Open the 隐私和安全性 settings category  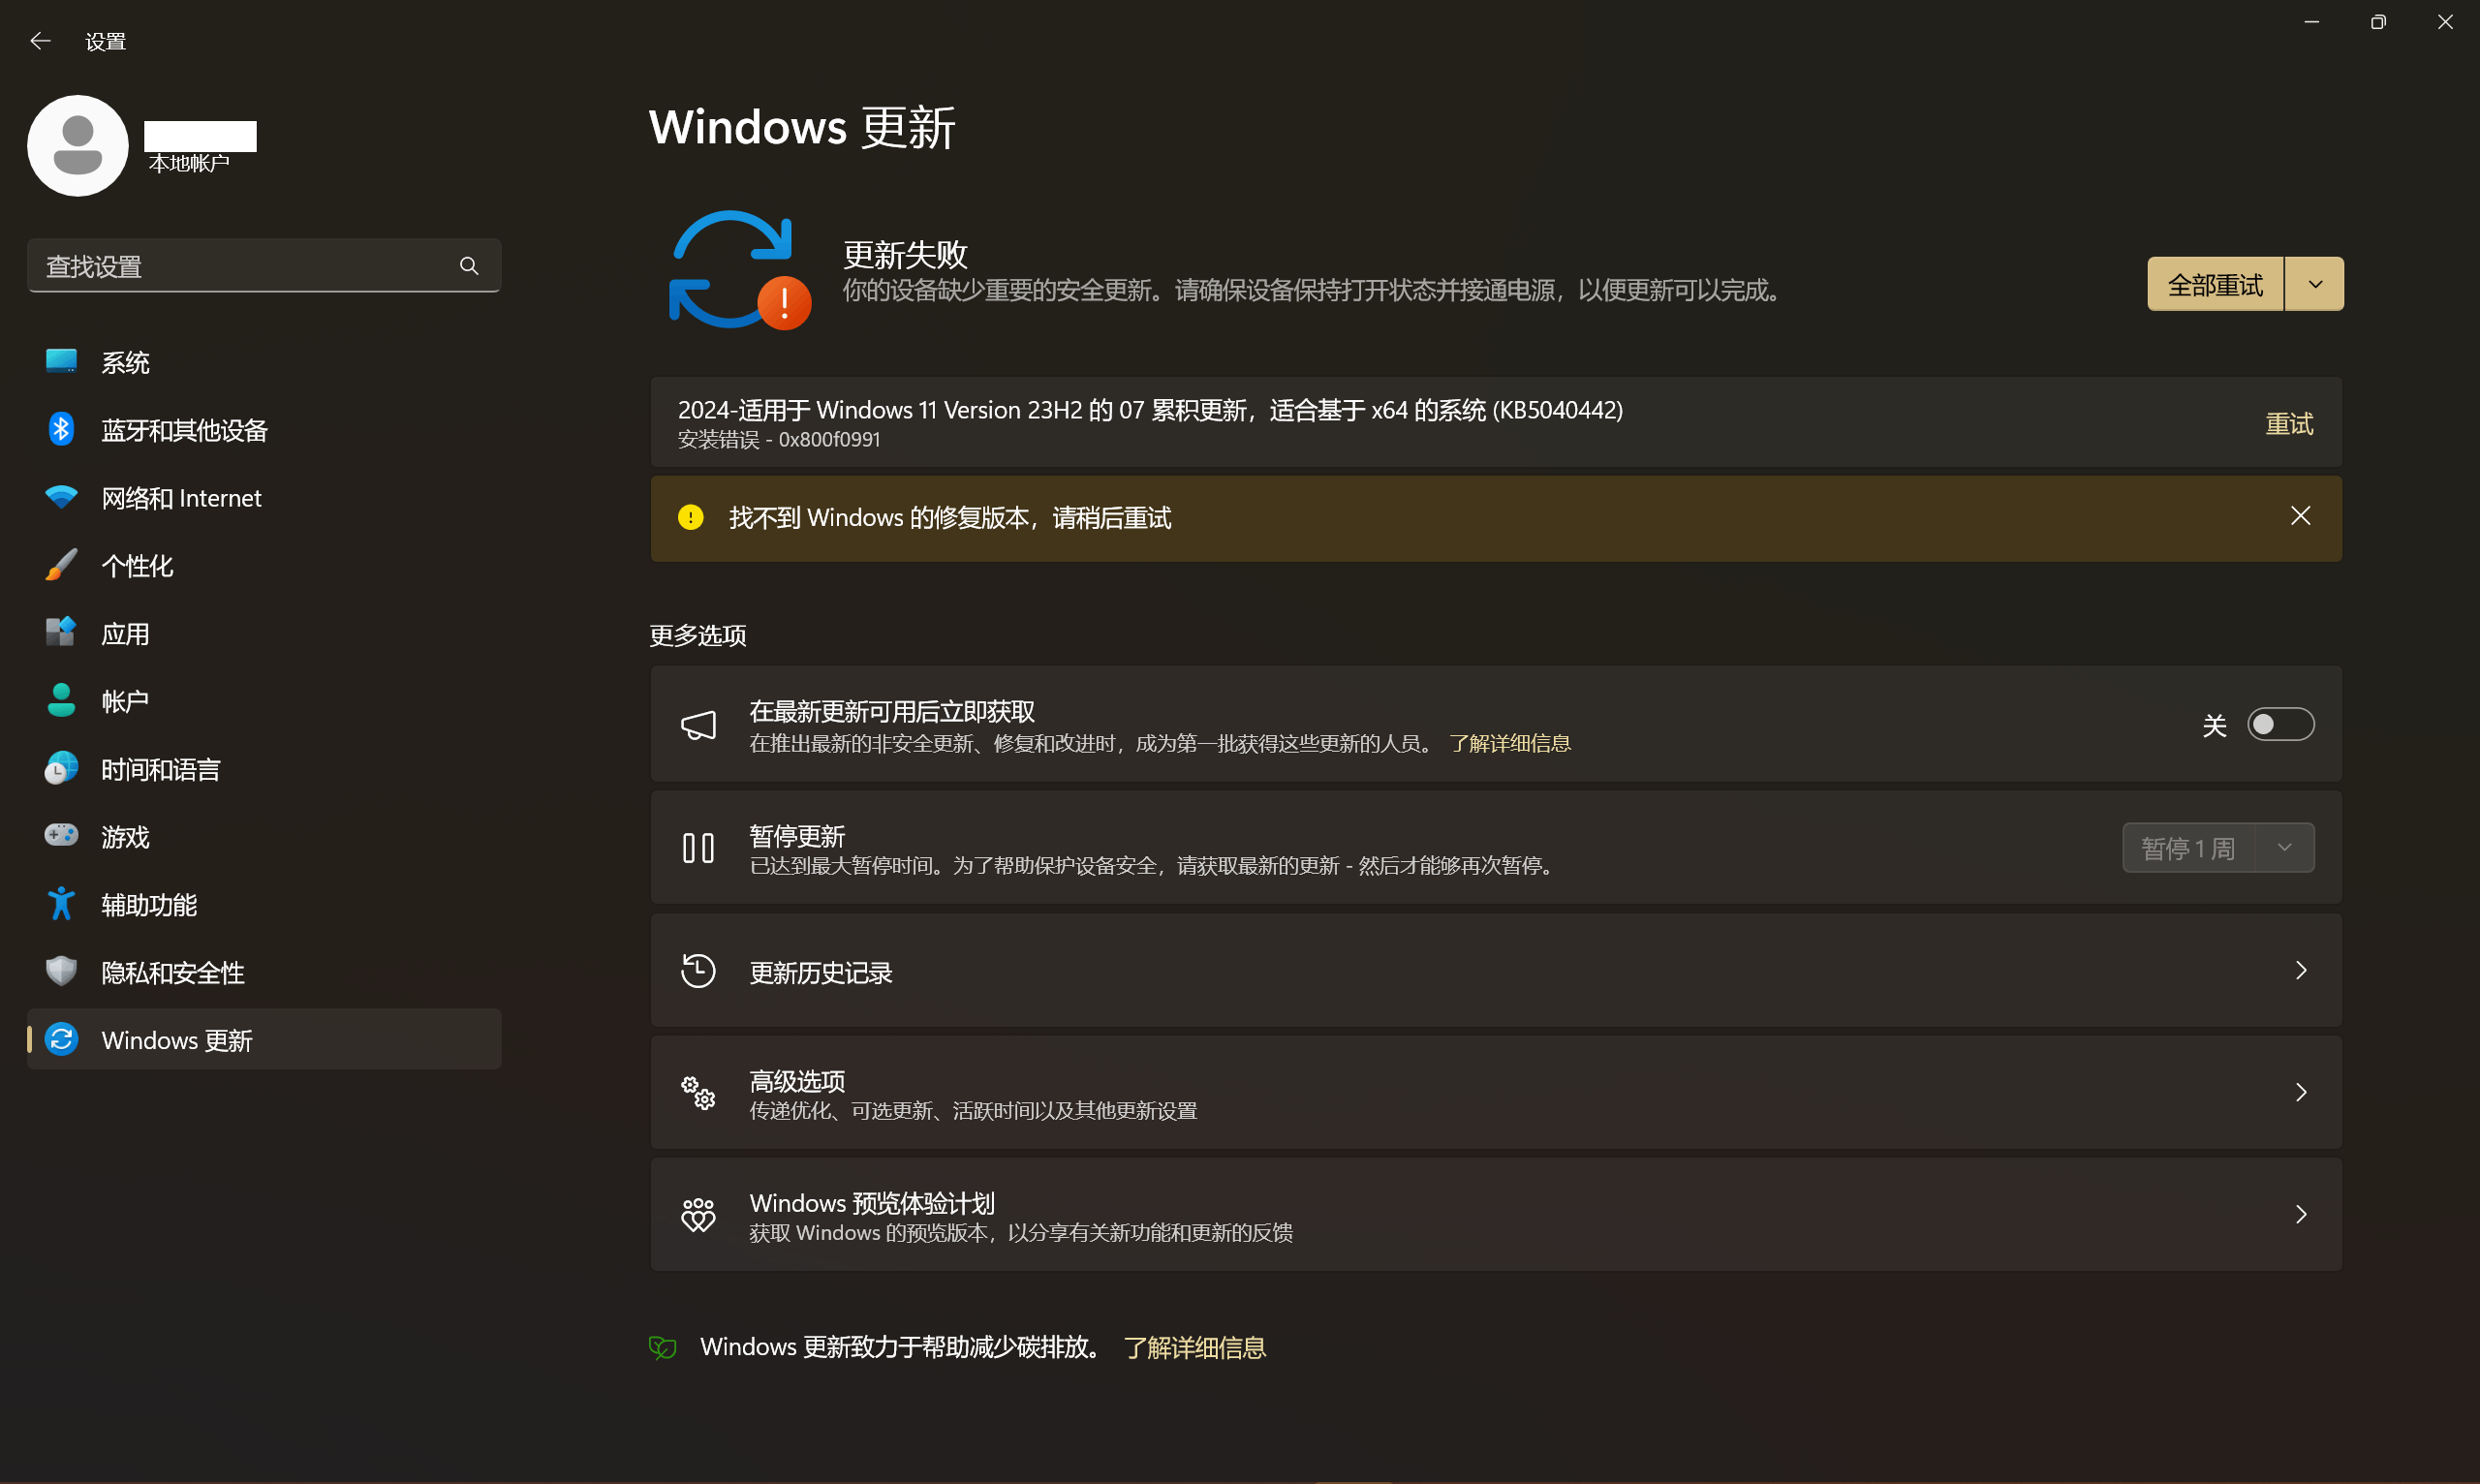point(264,972)
